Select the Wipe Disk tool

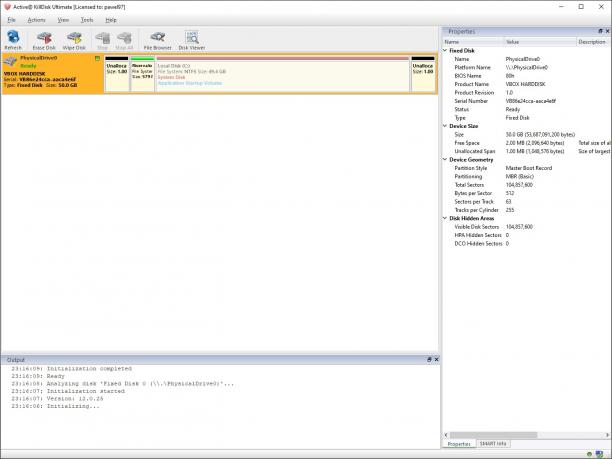(74, 40)
